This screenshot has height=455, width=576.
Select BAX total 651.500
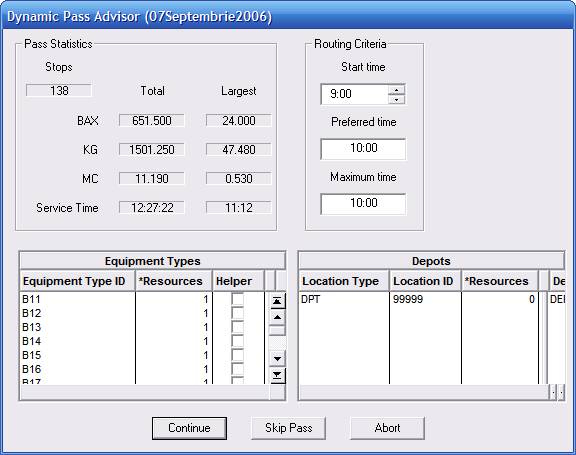[x=152, y=120]
